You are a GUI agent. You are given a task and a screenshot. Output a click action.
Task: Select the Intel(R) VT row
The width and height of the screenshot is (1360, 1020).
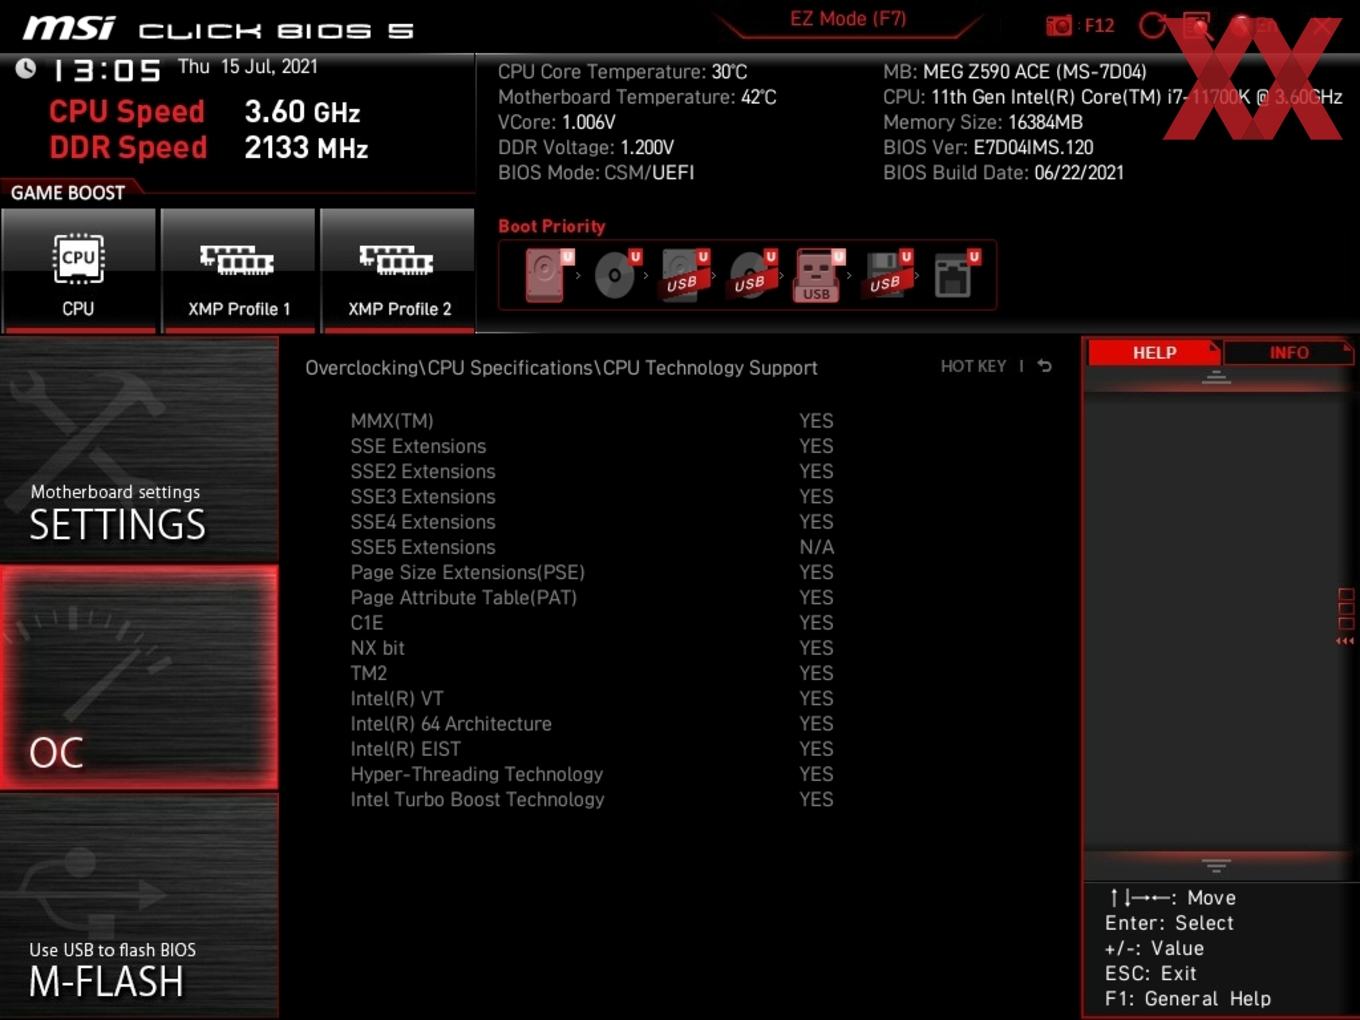(x=592, y=699)
